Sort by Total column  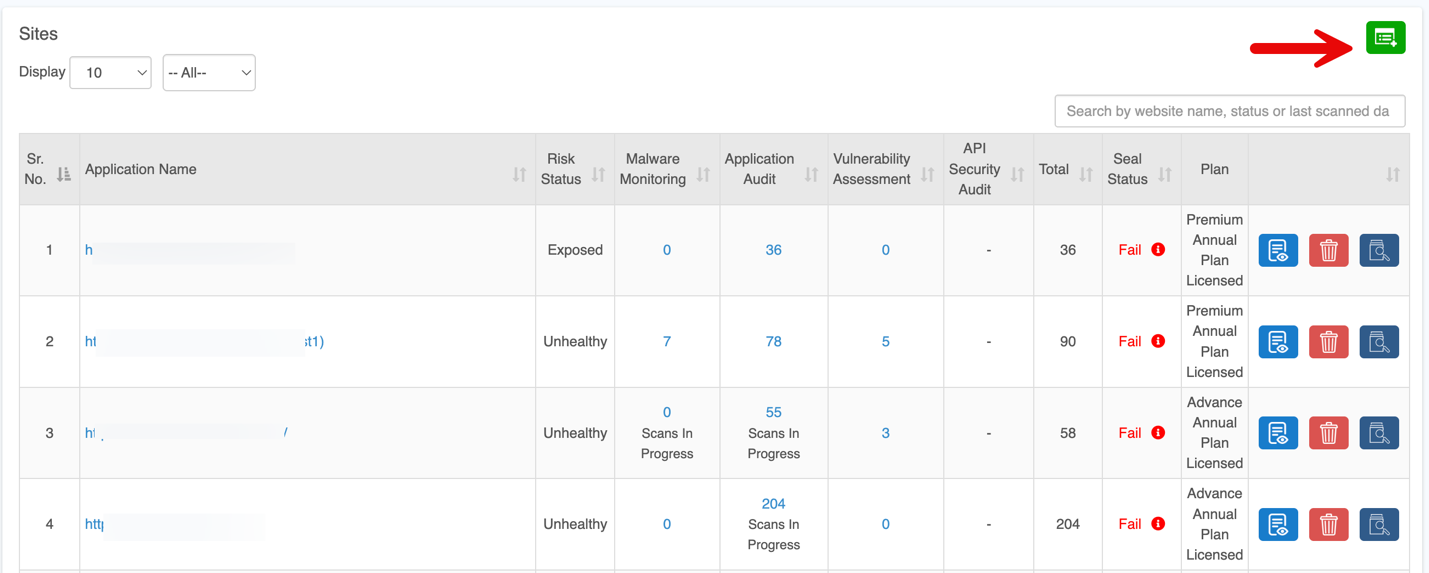1086,175
